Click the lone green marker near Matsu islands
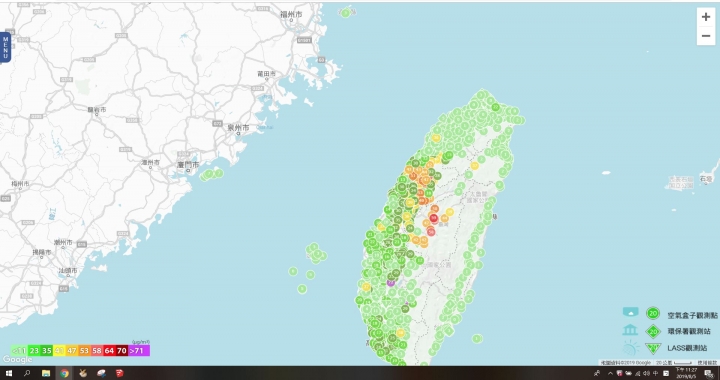 tap(345, 13)
